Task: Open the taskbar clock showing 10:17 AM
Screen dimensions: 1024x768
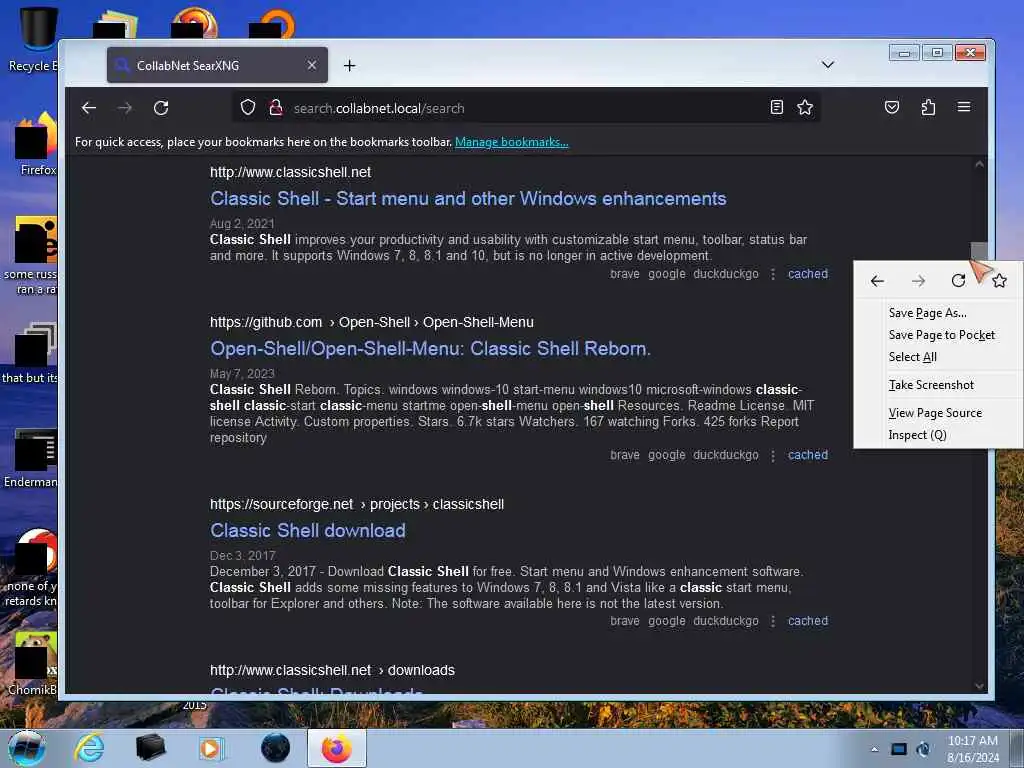Action: [x=972, y=749]
